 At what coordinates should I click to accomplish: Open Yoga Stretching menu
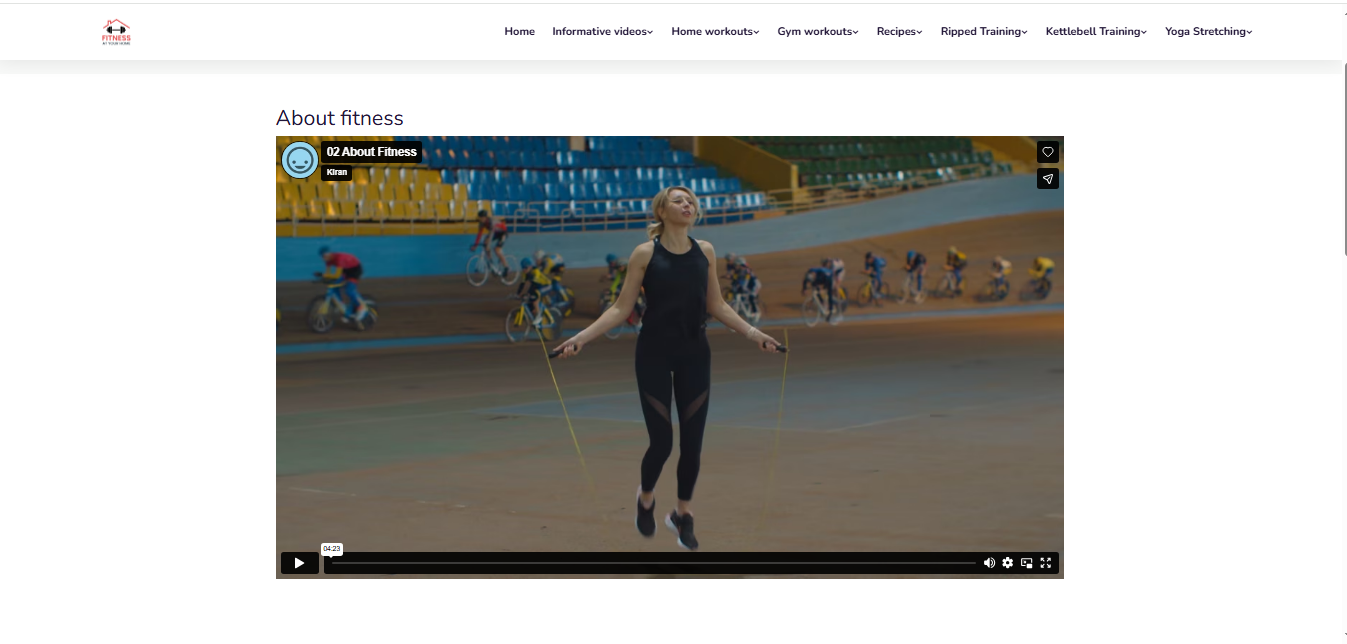[1208, 32]
